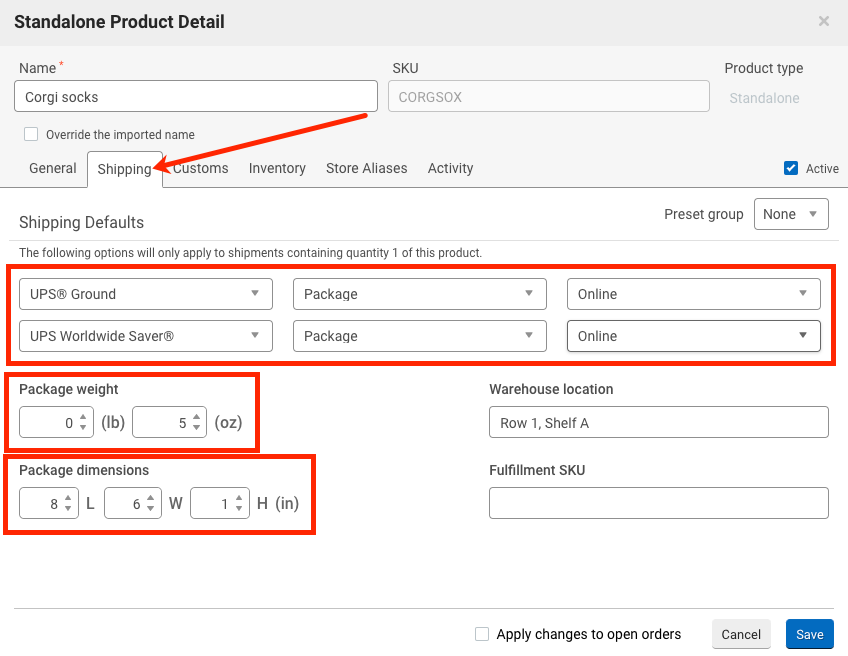Check Override the imported name box
This screenshot has height=656, width=848.
click(31, 134)
